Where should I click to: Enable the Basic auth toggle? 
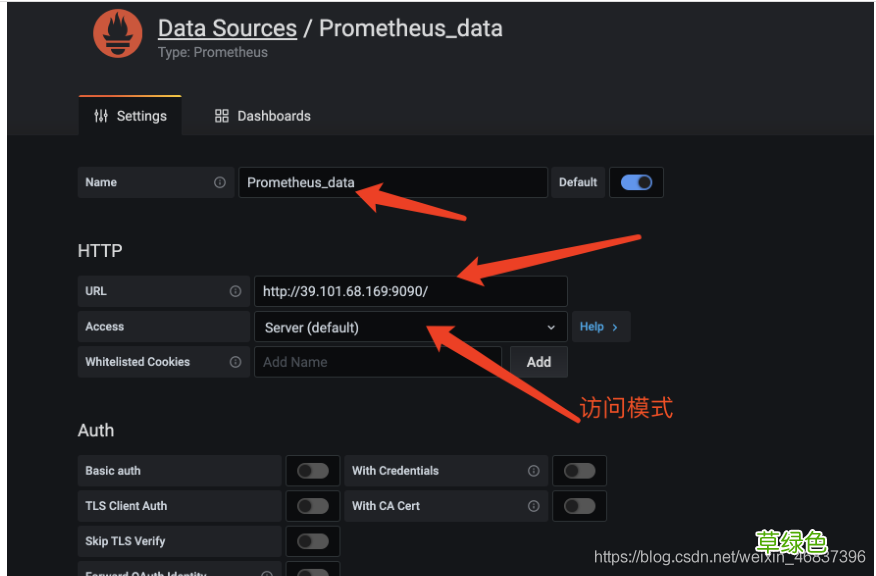tap(313, 471)
